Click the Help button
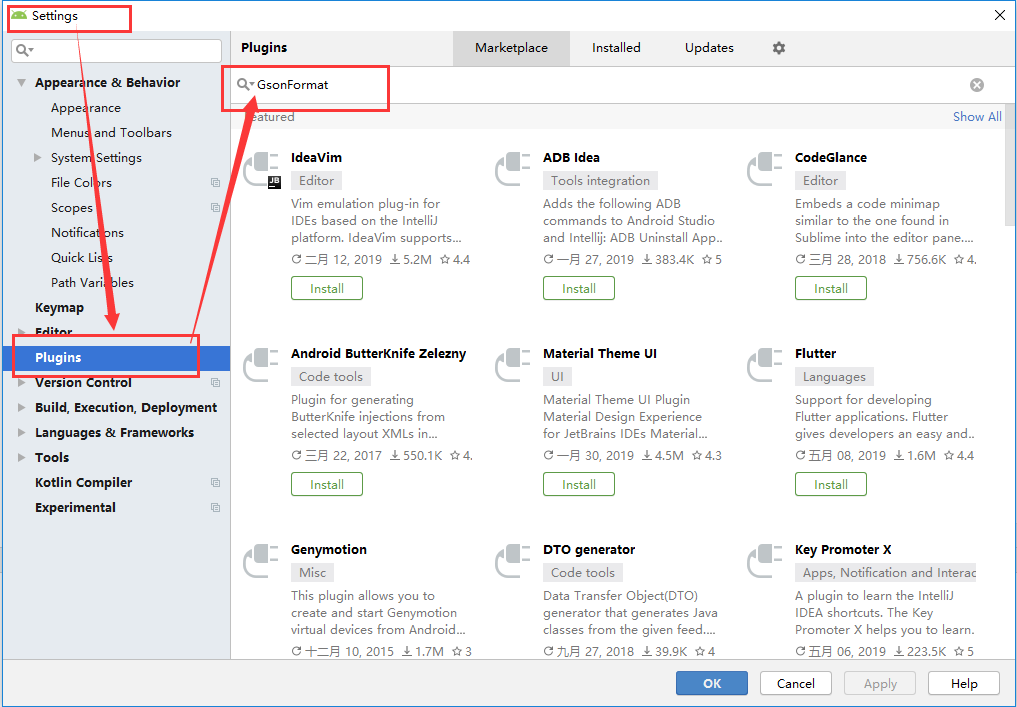The image size is (1017, 707). click(x=964, y=684)
